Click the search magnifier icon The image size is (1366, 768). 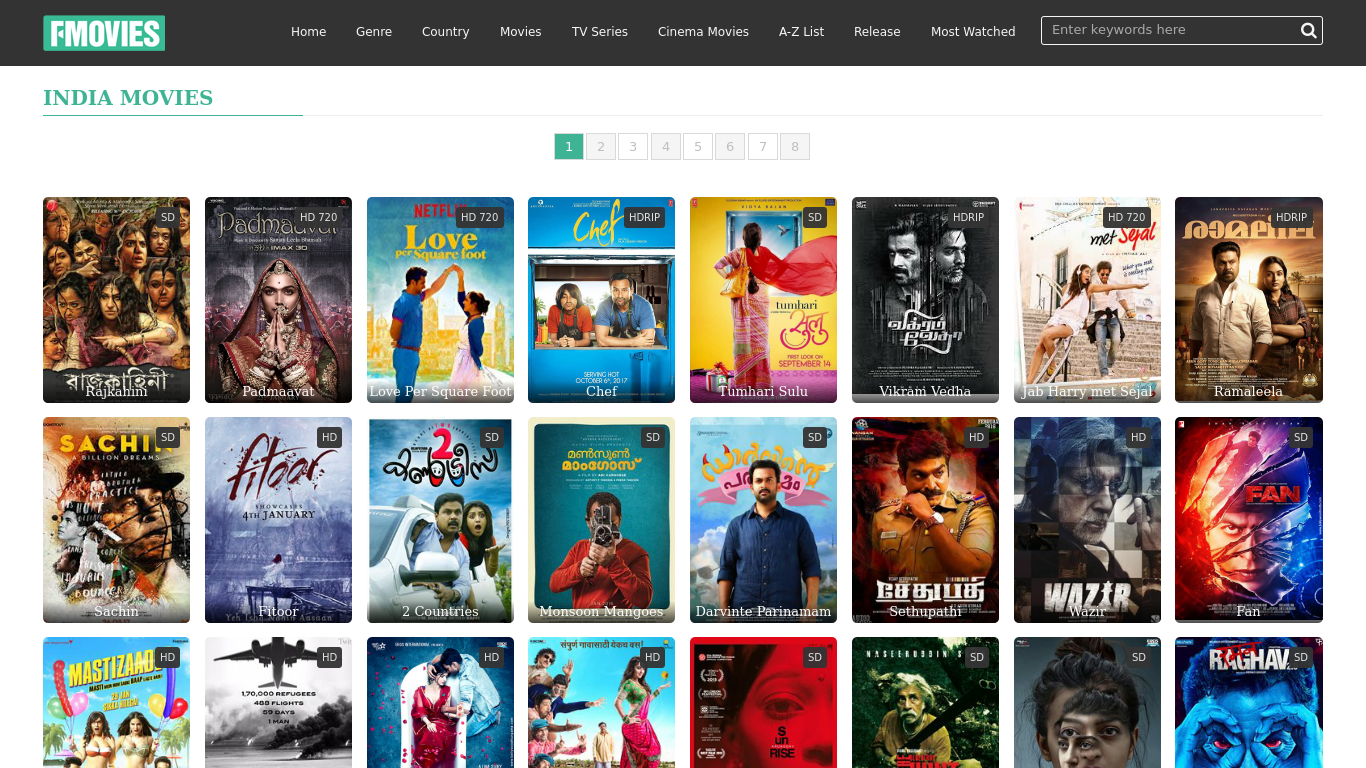click(1308, 30)
